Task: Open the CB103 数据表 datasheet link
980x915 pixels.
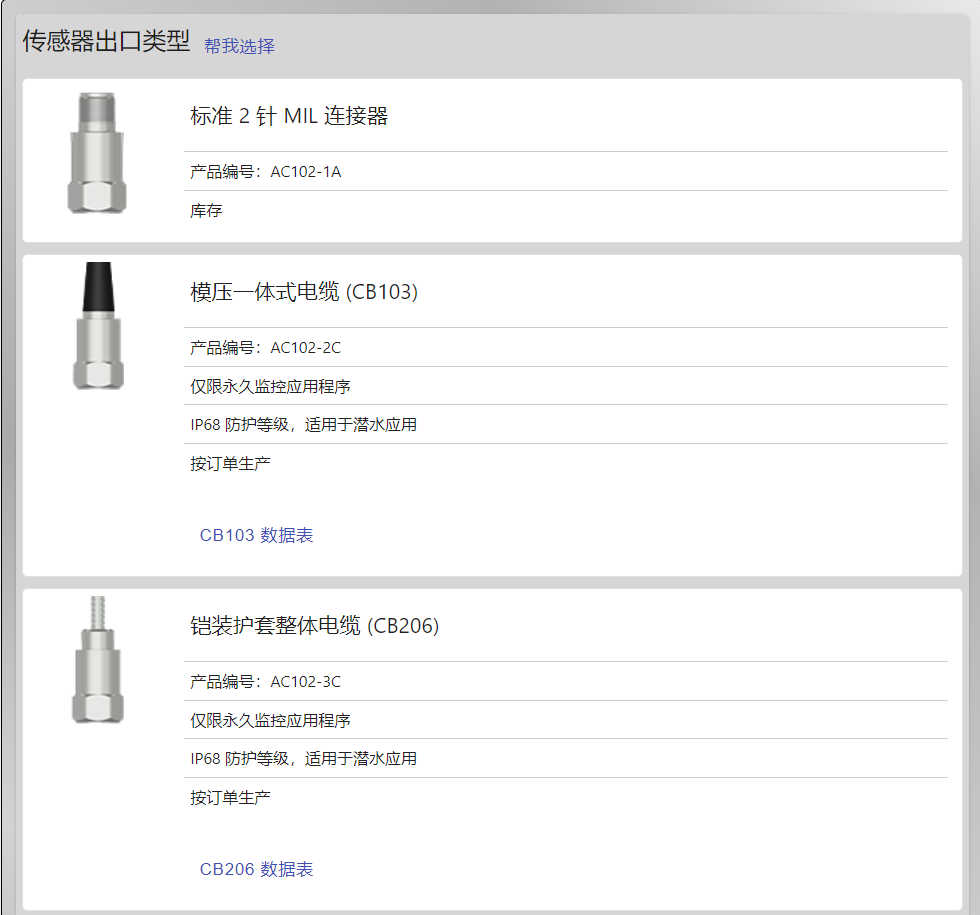Action: (x=256, y=536)
